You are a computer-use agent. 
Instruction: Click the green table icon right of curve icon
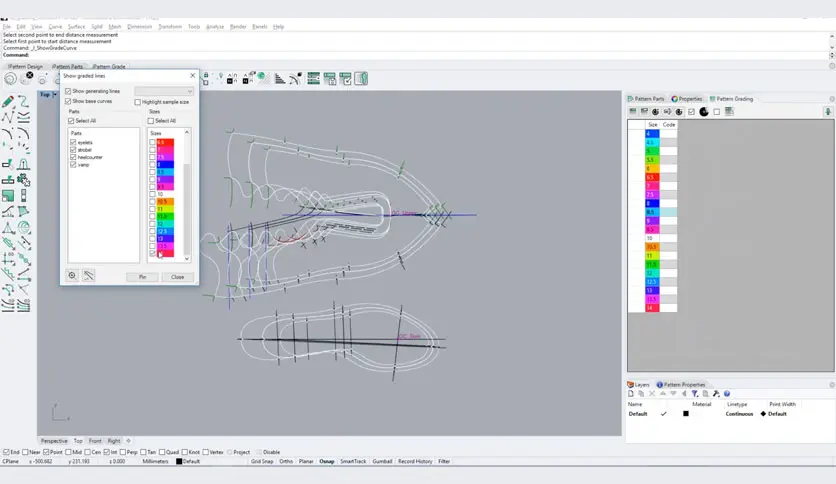[314, 78]
